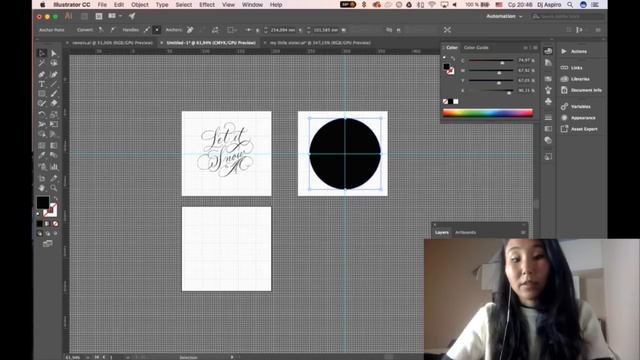The height and width of the screenshot is (360, 640).
Task: Select the white swatch in the Color panel
Action: (x=456, y=102)
